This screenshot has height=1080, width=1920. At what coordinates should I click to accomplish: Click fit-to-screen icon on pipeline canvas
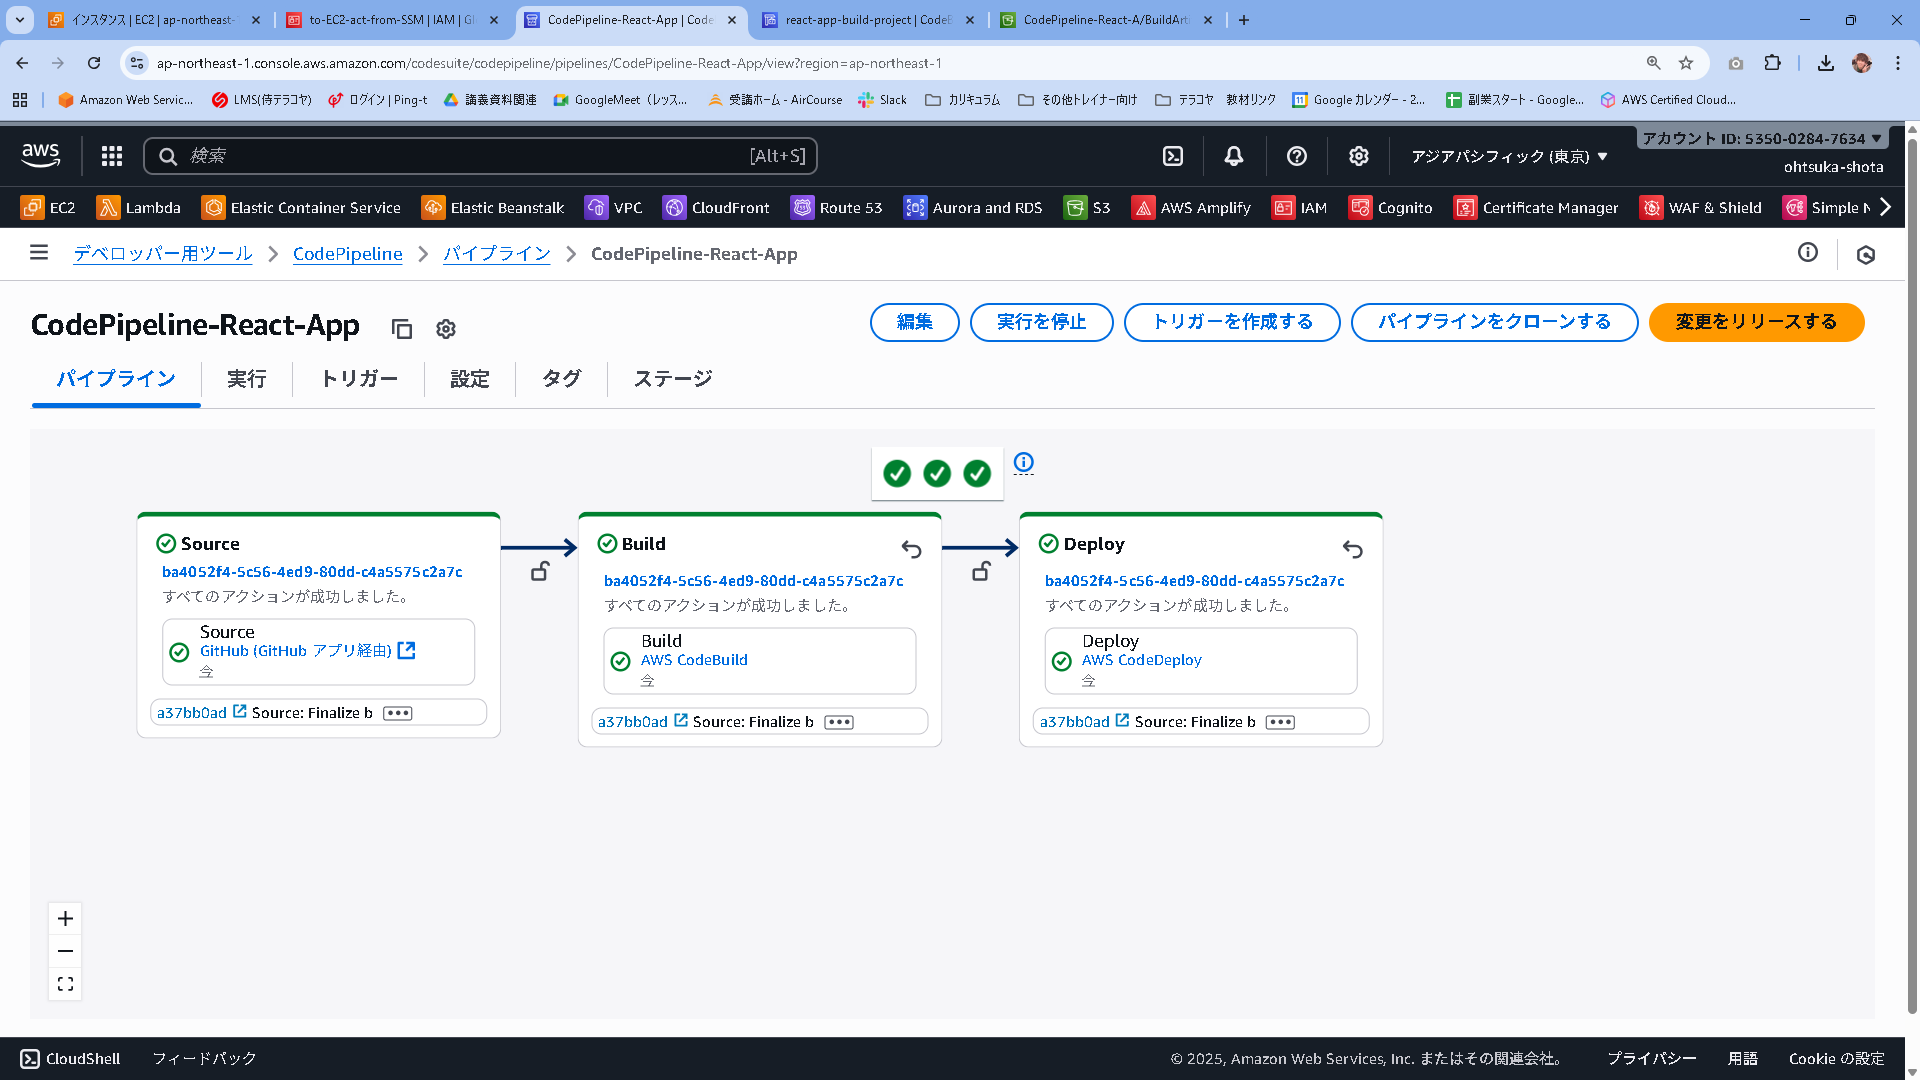[x=65, y=984]
